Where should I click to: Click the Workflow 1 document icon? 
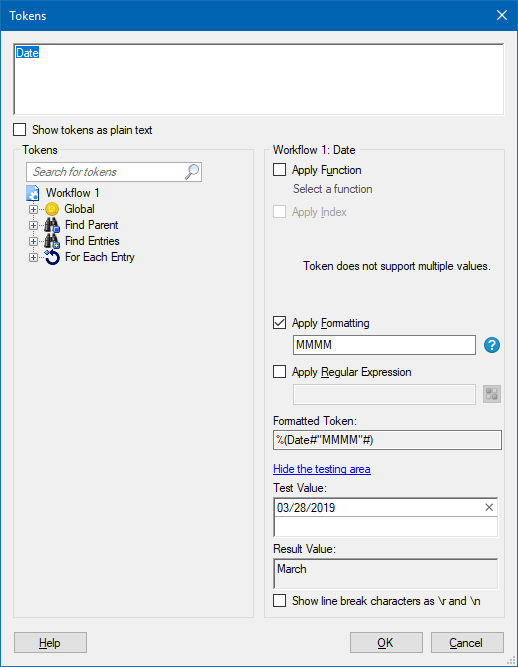coord(33,193)
